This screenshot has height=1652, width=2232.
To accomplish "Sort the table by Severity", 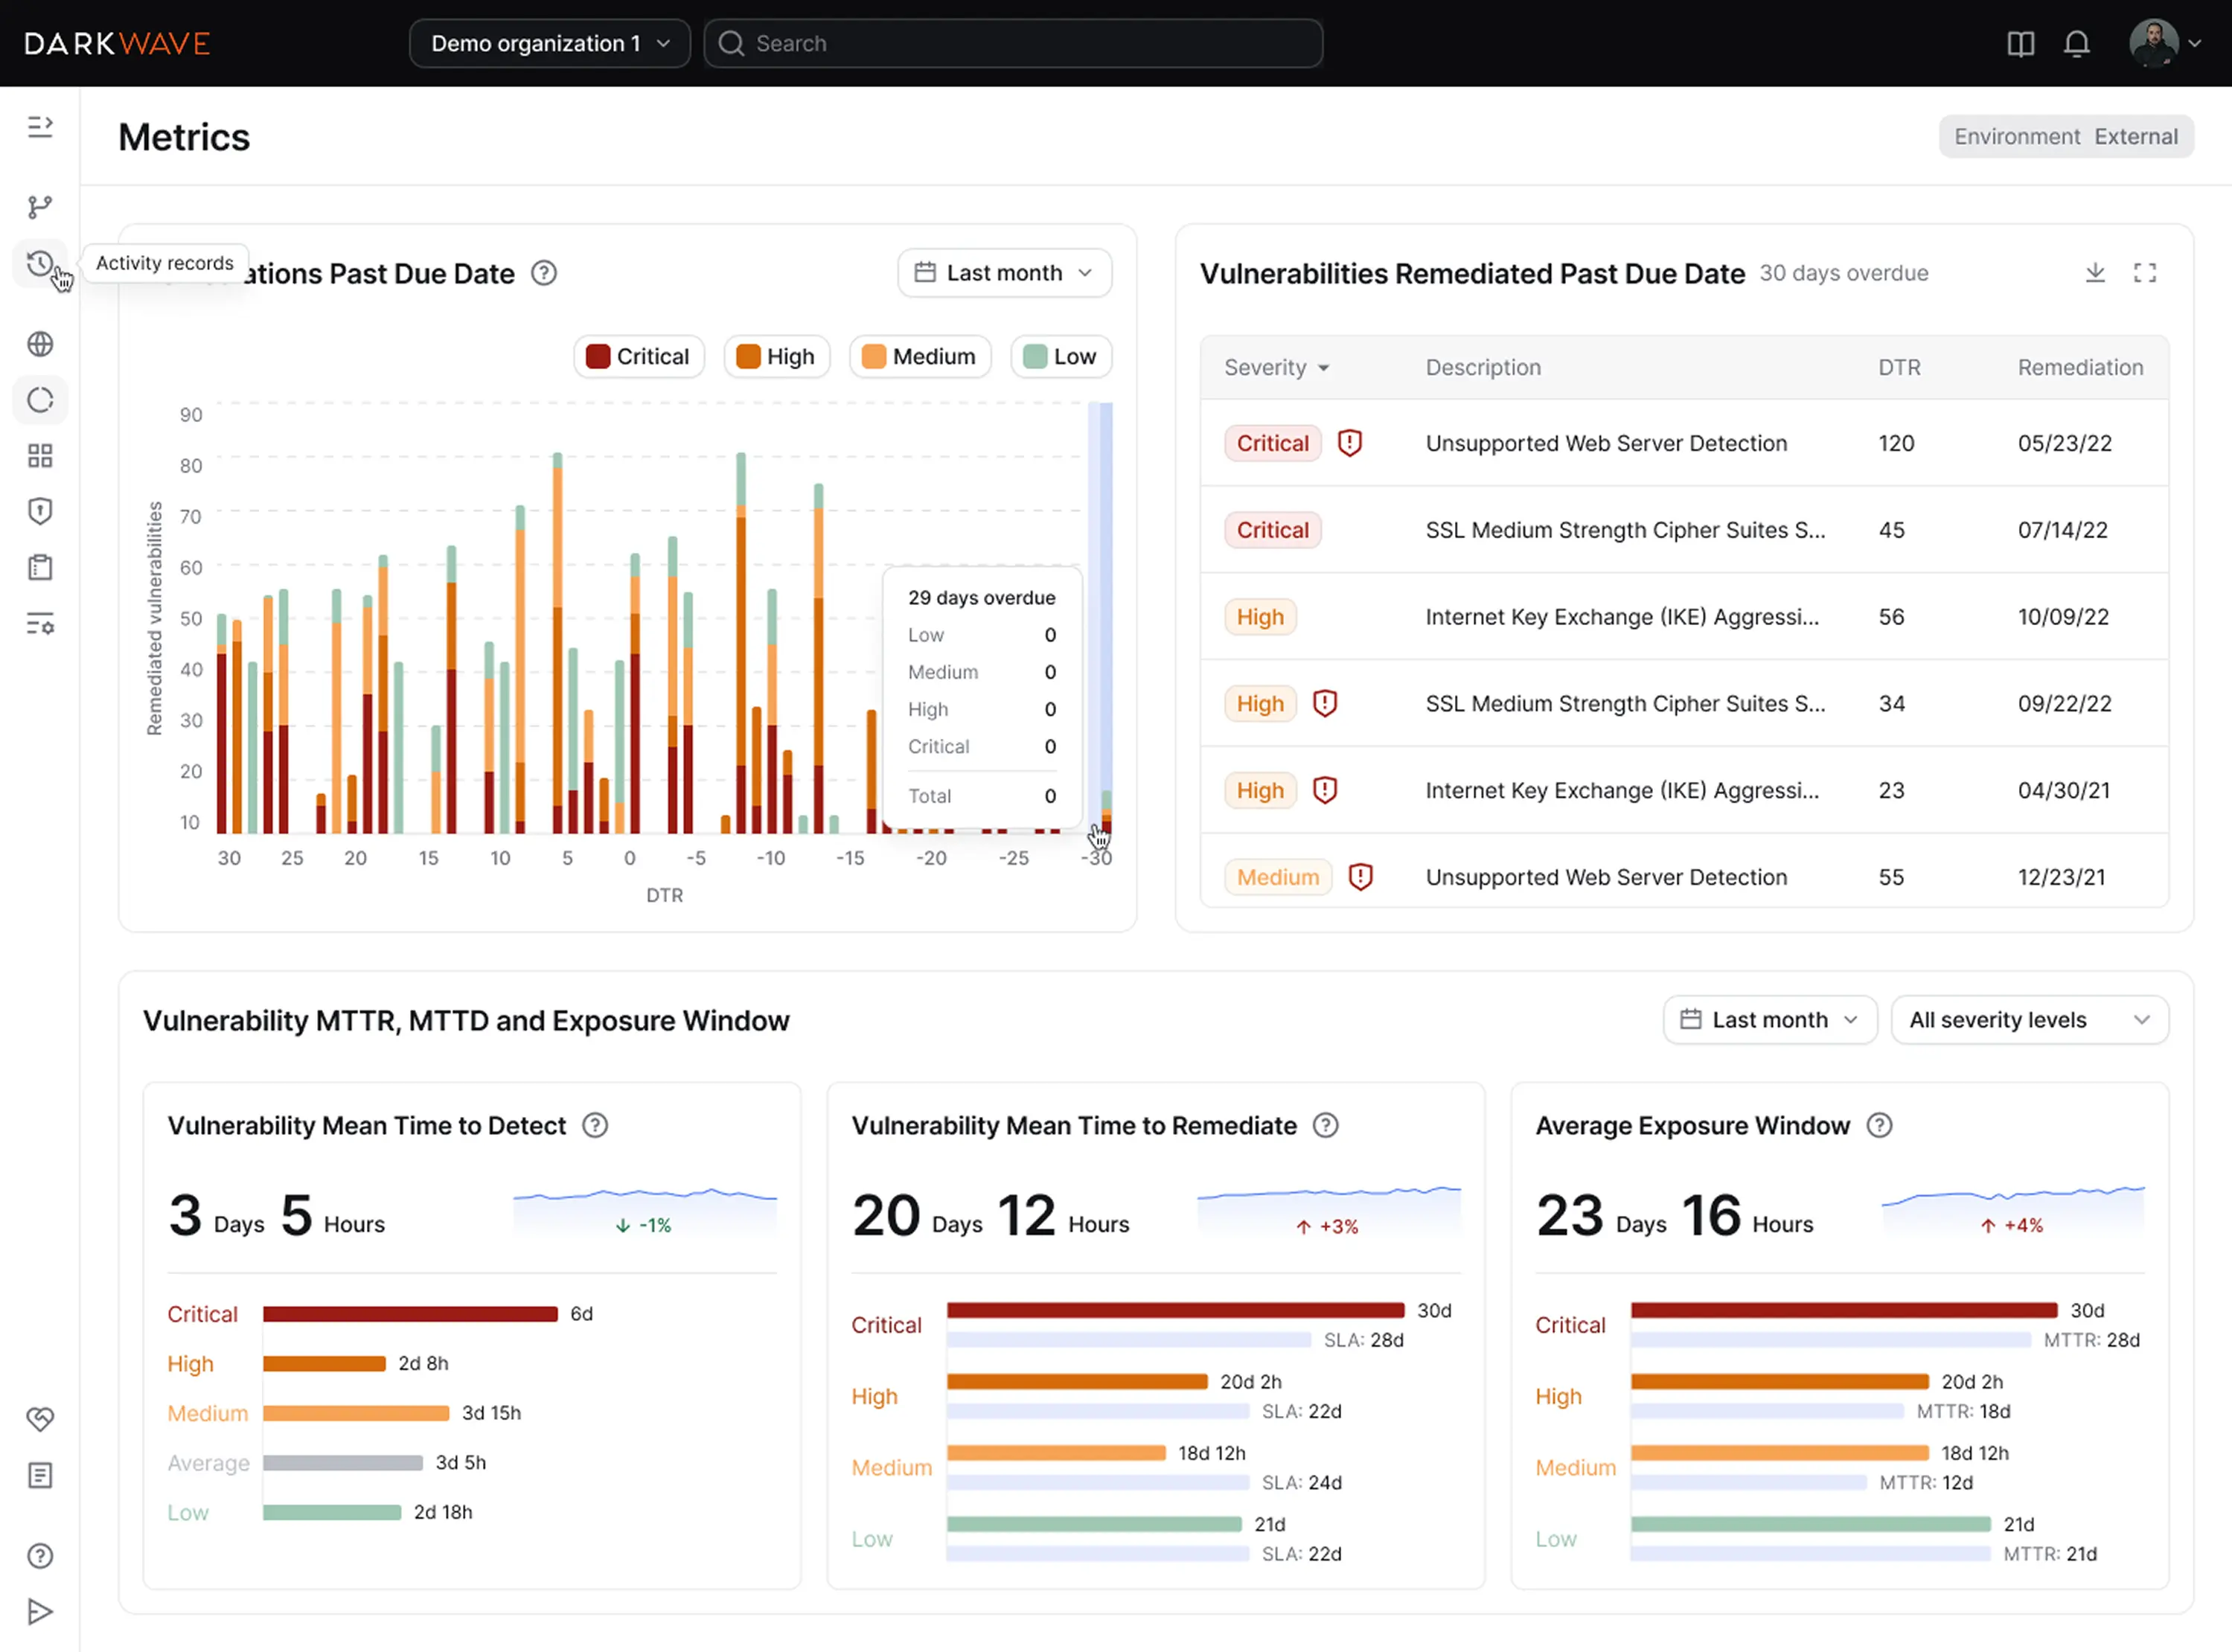I will coord(1275,367).
